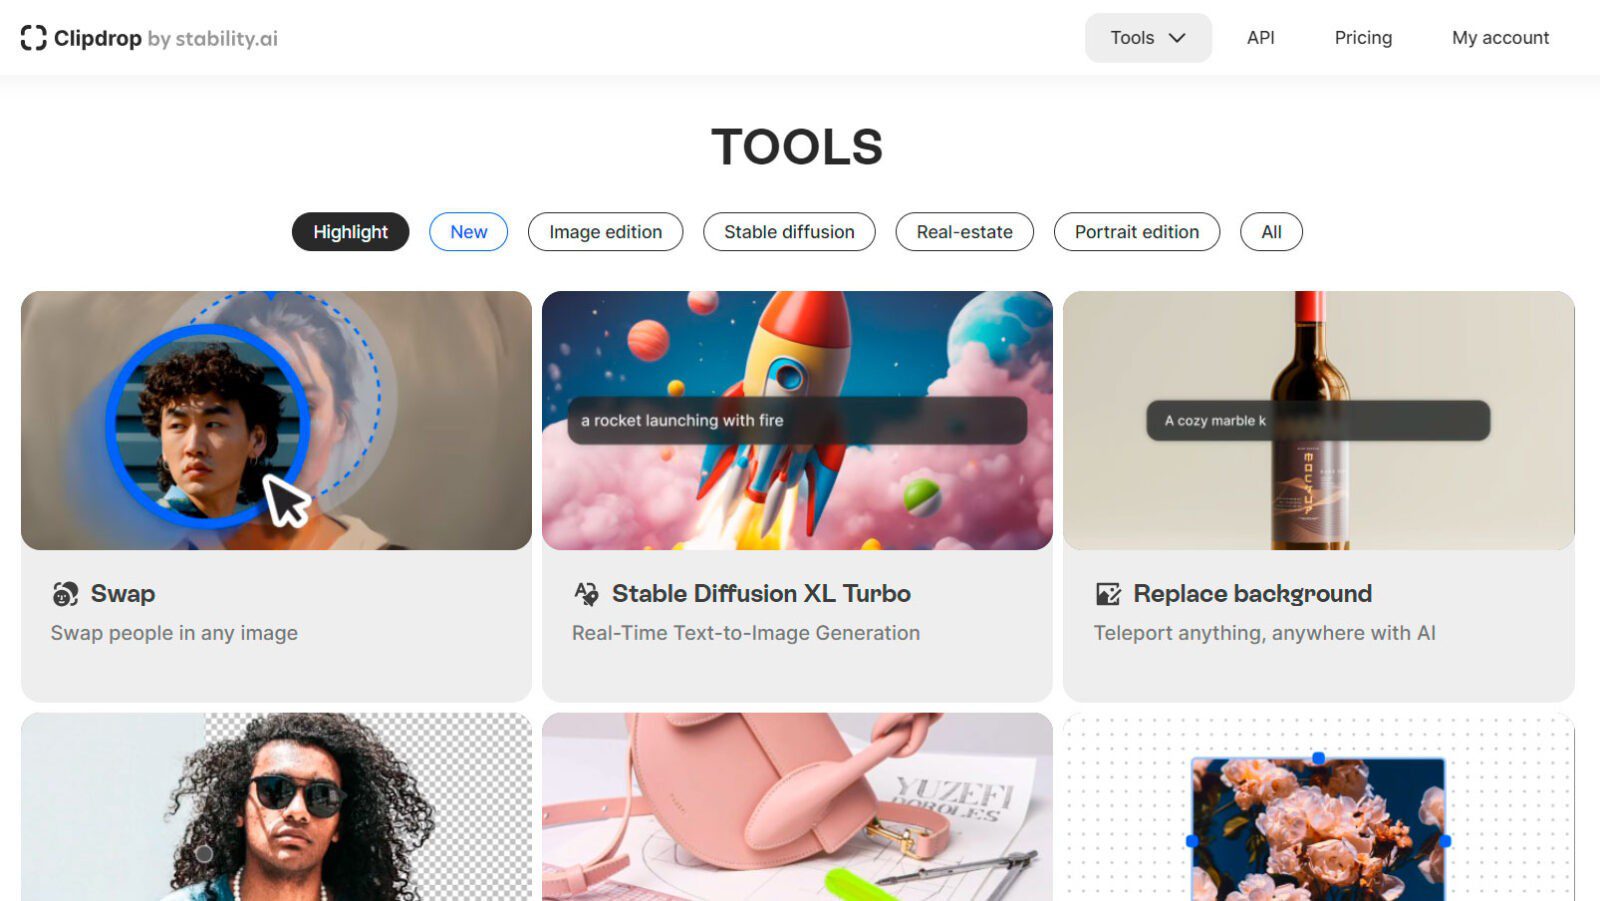This screenshot has width=1600, height=901.
Task: Click the Replace background icon
Action: pyautogui.click(x=1108, y=594)
